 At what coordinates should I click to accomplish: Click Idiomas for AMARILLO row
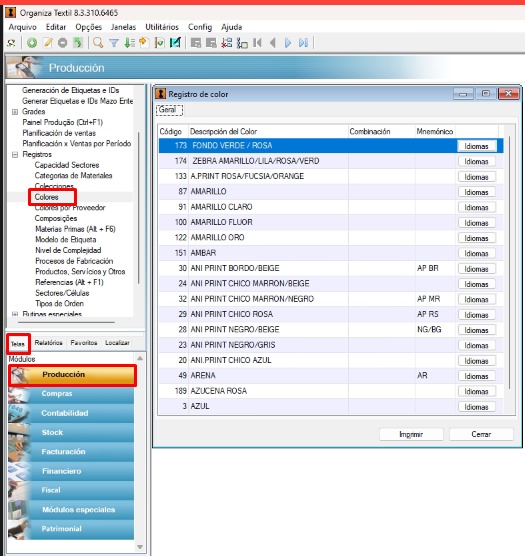point(476,192)
